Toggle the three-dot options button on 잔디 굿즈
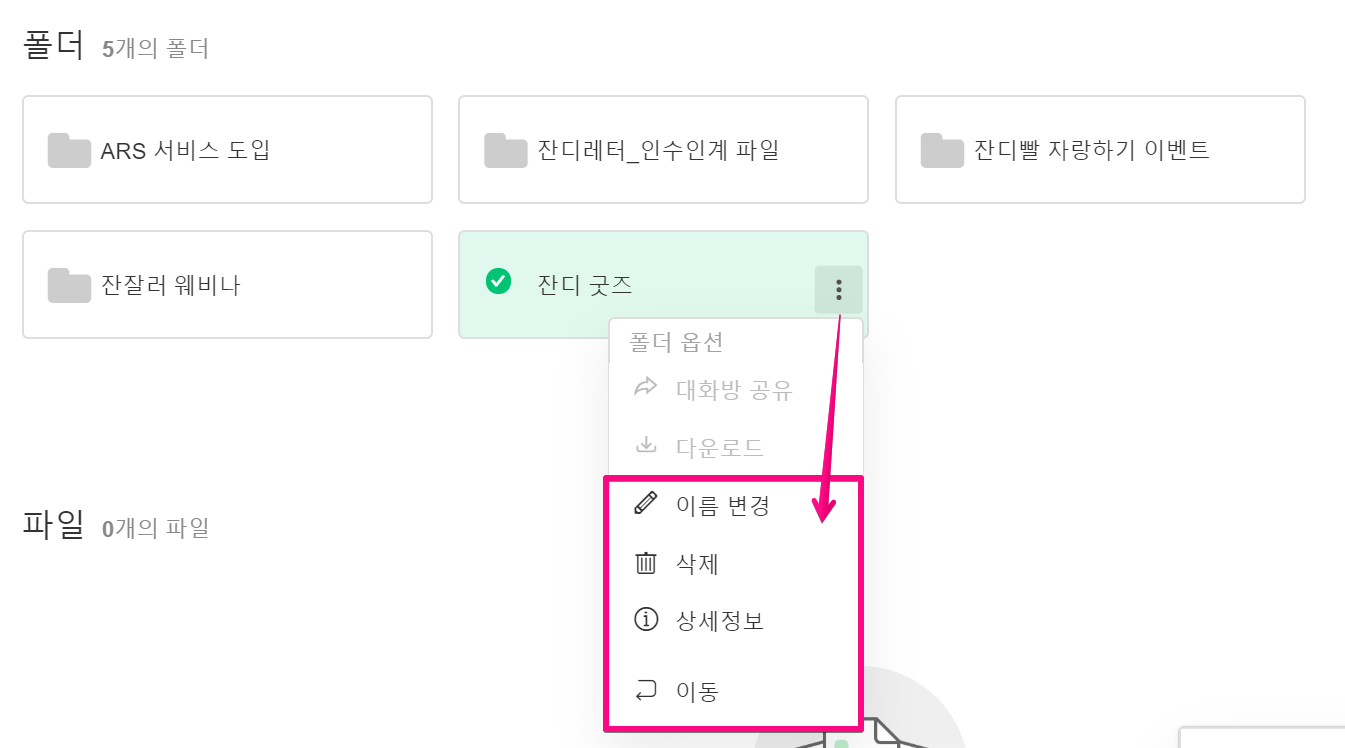This screenshot has height=748, width=1345. pos(838,290)
